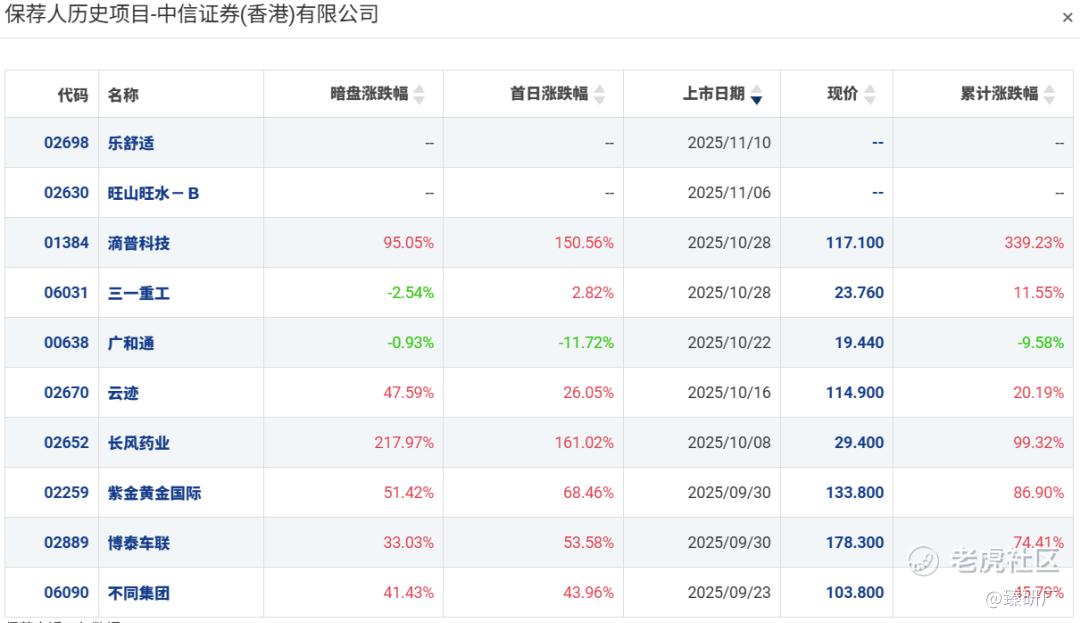The height and width of the screenshot is (623, 1080).
Task: Open stock 旺山旺水－B
Action: (154, 193)
